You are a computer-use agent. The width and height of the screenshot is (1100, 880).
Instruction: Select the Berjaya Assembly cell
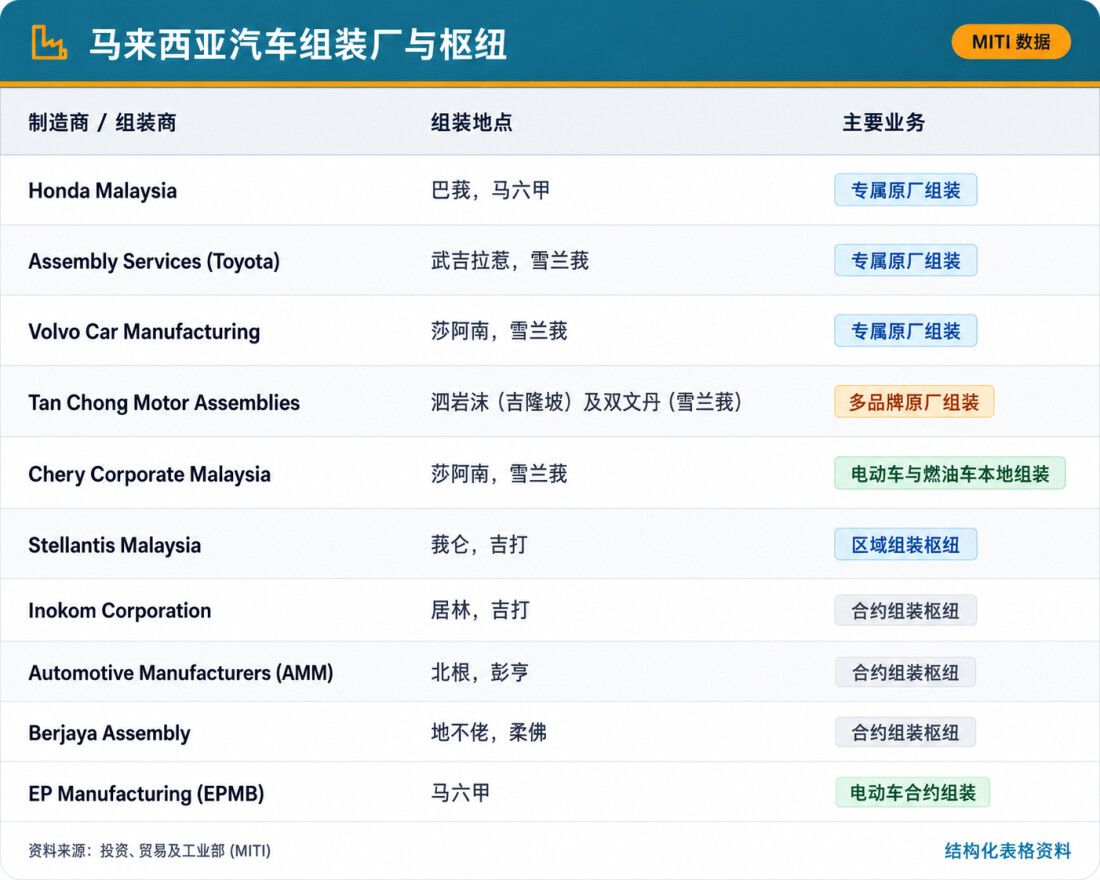(109, 733)
